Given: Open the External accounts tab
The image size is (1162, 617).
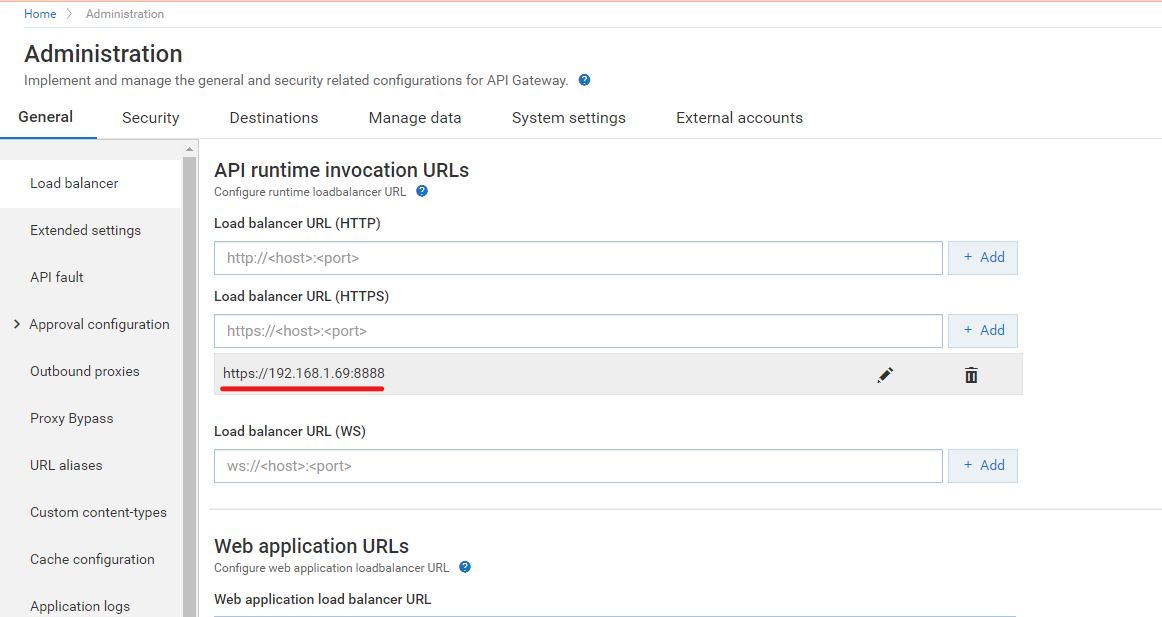Looking at the screenshot, I should tap(739, 118).
